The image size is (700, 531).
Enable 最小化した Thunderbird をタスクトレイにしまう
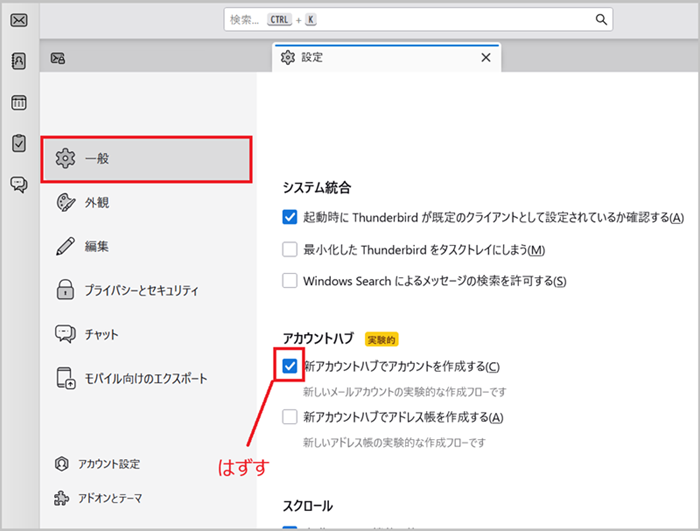[290, 249]
